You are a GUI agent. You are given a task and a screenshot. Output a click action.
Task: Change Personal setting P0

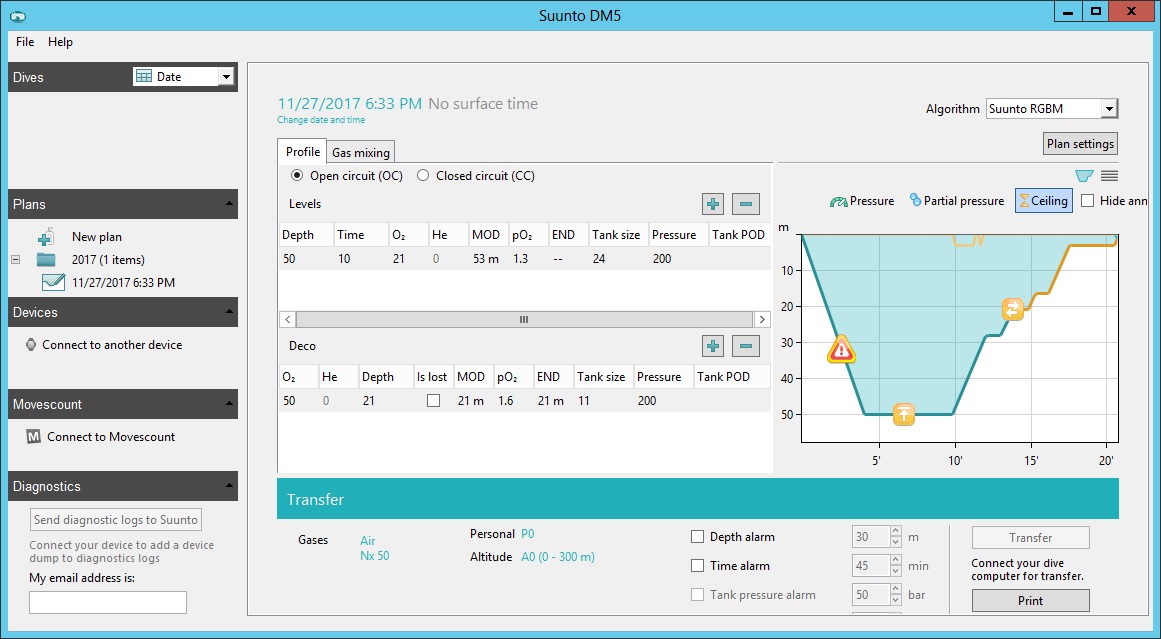[x=528, y=533]
